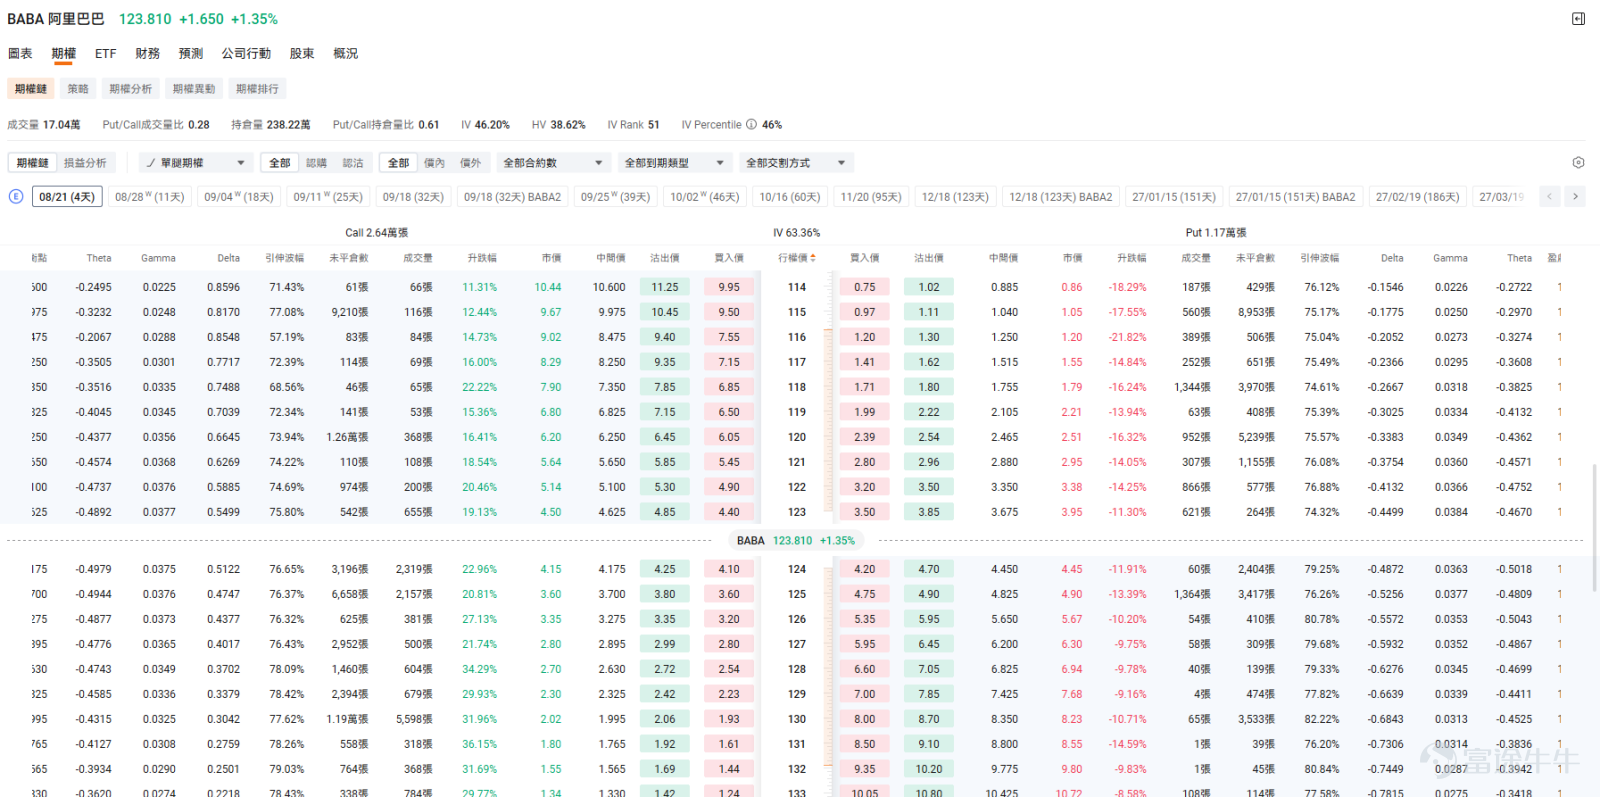Click strike price 128 row
The image size is (1600, 797).
[797, 669]
